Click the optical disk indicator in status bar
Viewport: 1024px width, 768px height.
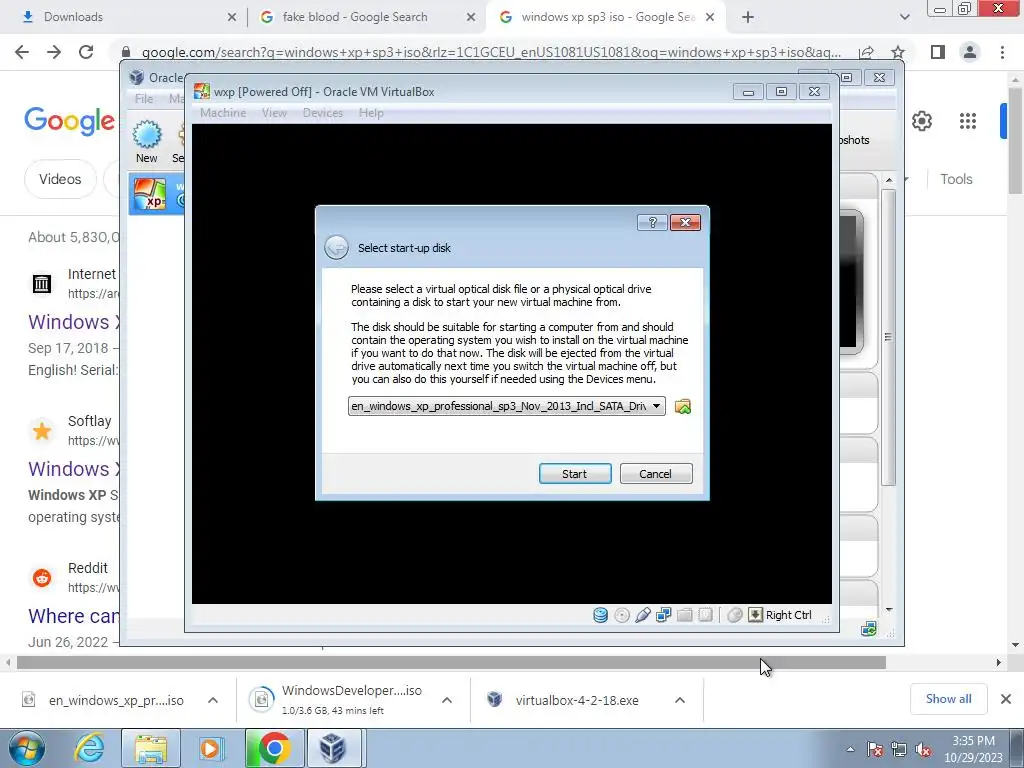622,615
